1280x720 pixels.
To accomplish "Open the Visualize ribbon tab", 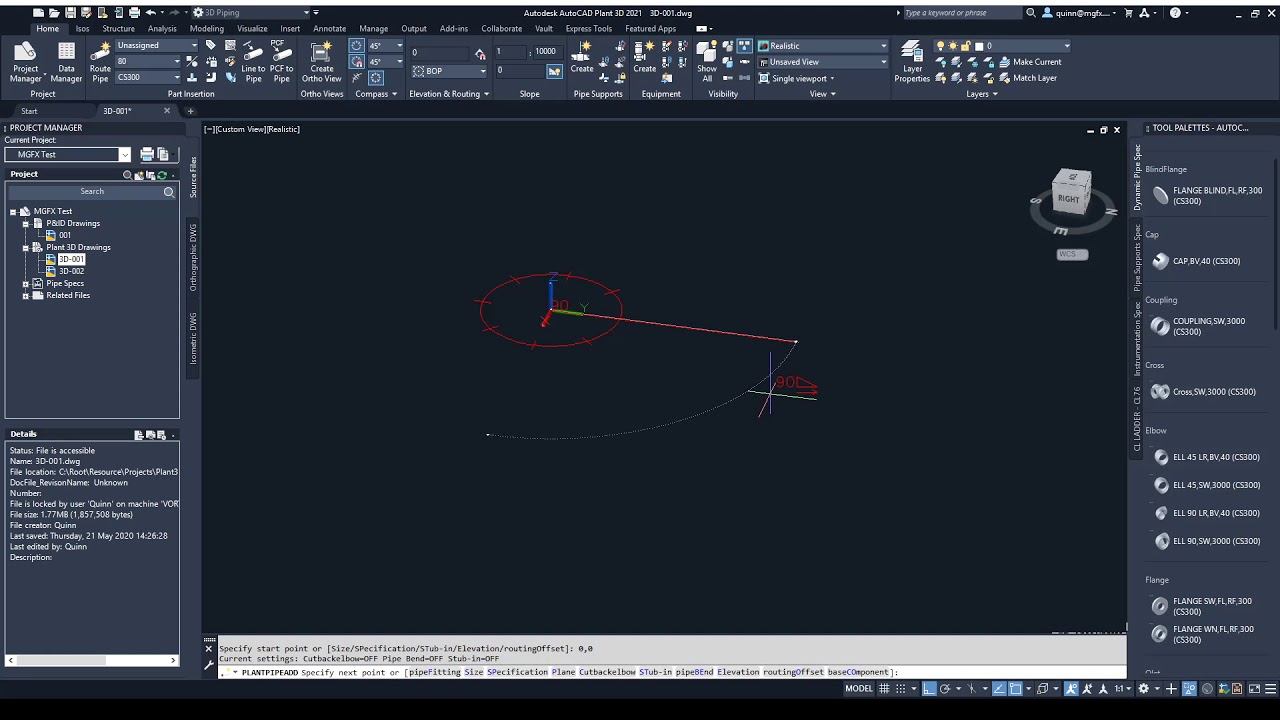I will (252, 29).
